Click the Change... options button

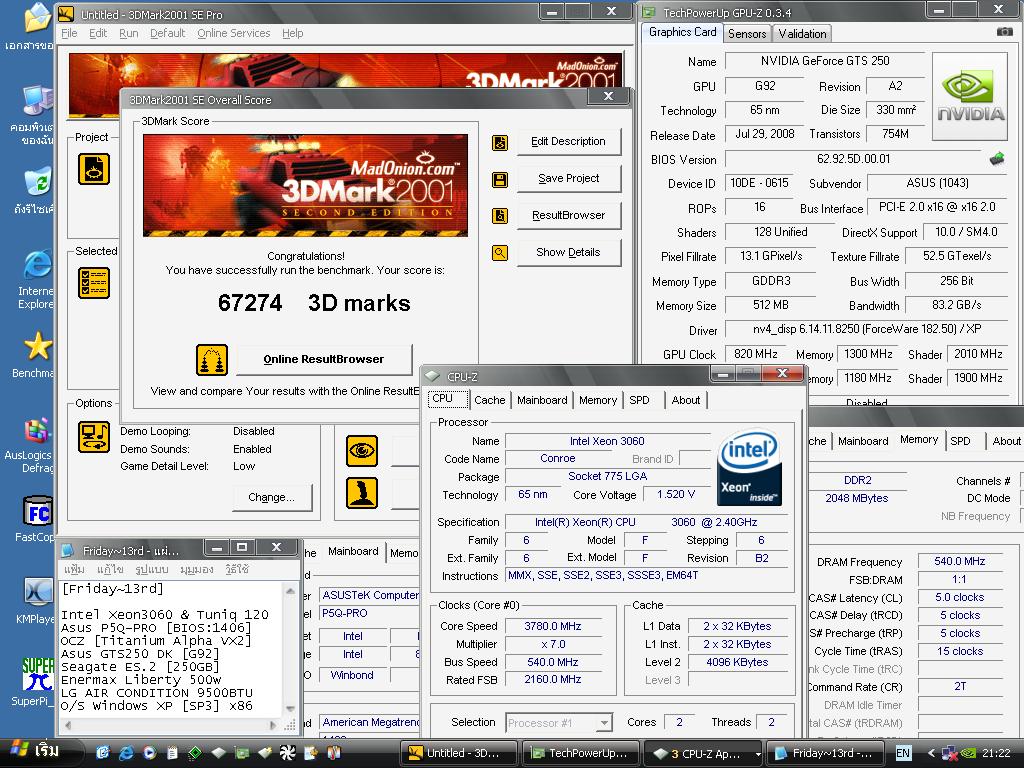pyautogui.click(x=272, y=498)
